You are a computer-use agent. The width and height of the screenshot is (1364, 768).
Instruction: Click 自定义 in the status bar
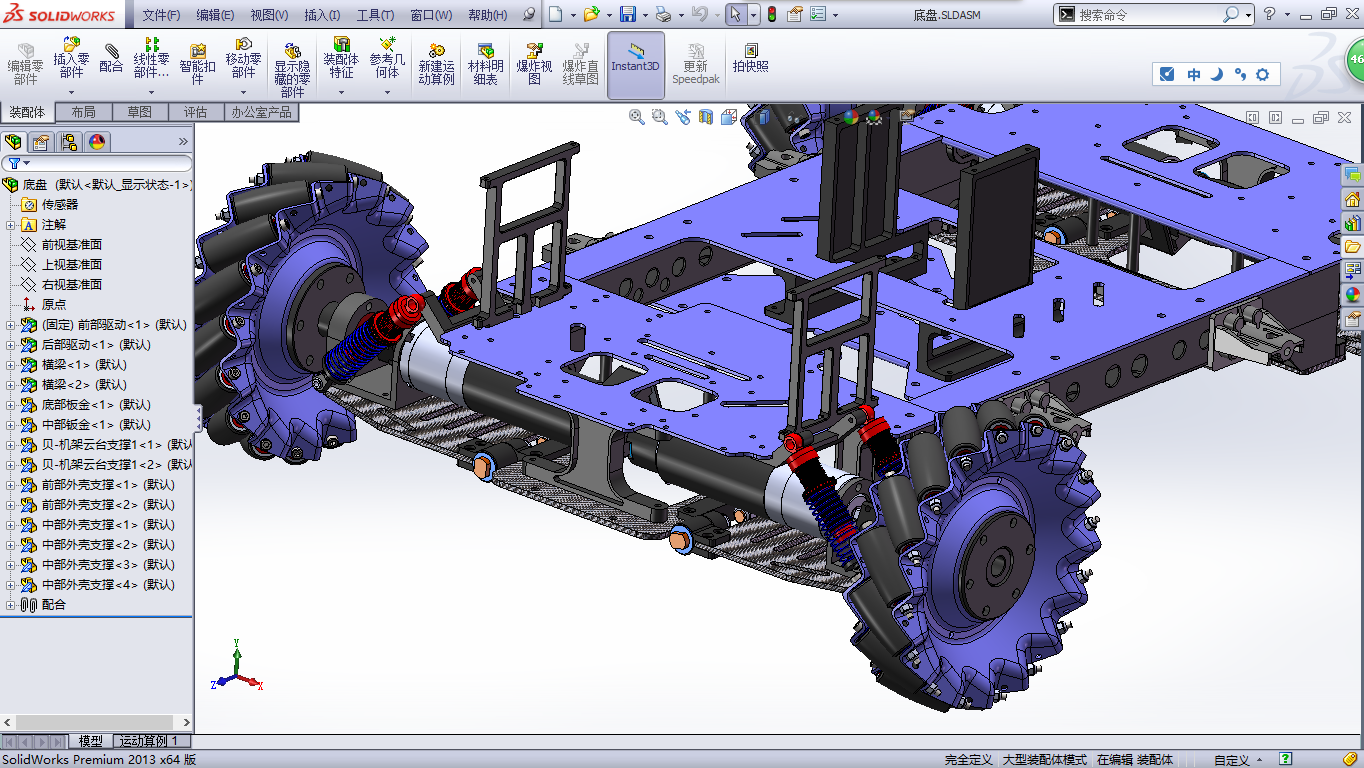1231,760
